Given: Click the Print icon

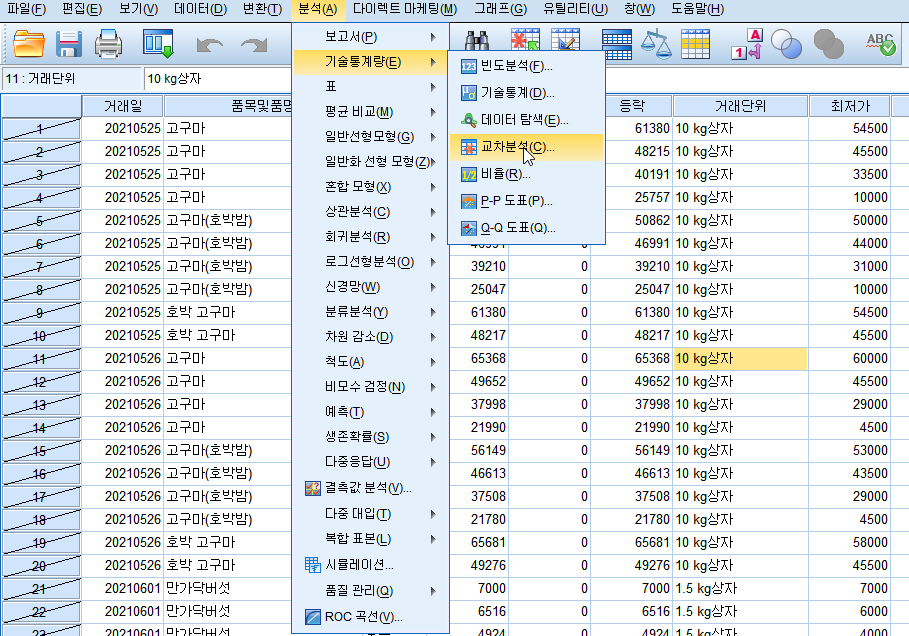Looking at the screenshot, I should pyautogui.click(x=108, y=44).
